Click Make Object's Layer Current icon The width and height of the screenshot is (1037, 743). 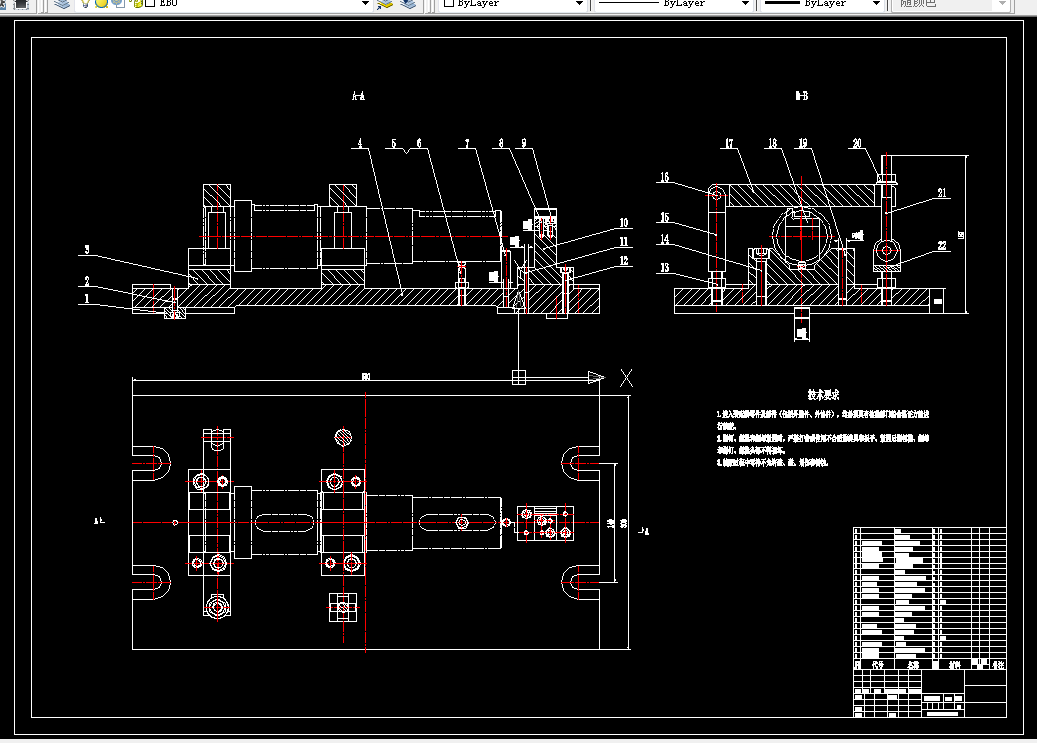point(385,4)
